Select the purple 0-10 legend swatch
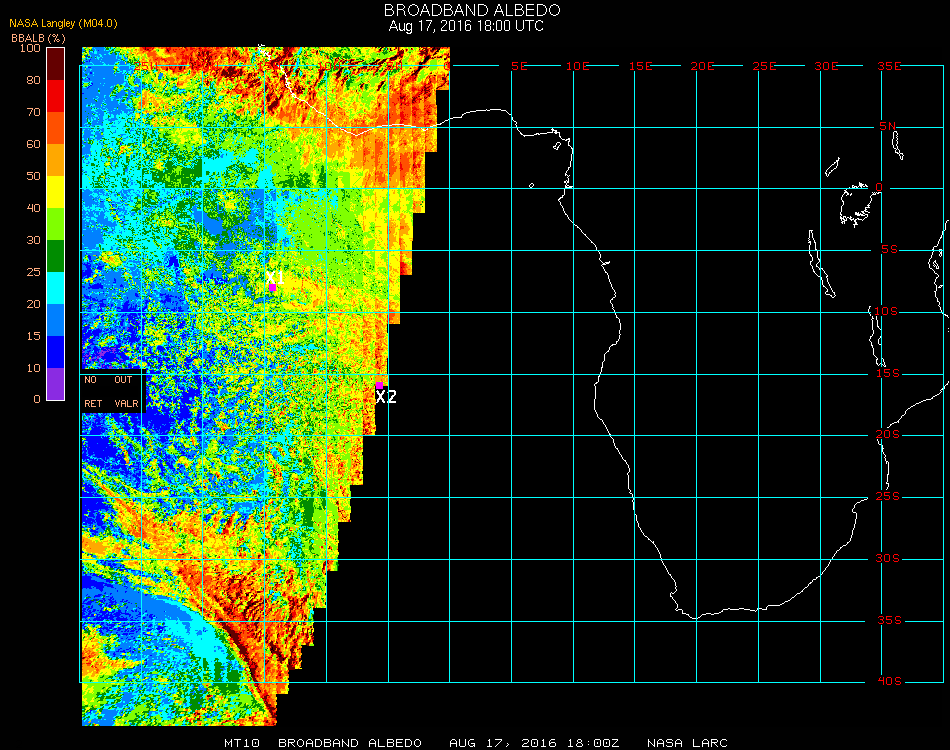The image size is (950, 750). coord(56,384)
